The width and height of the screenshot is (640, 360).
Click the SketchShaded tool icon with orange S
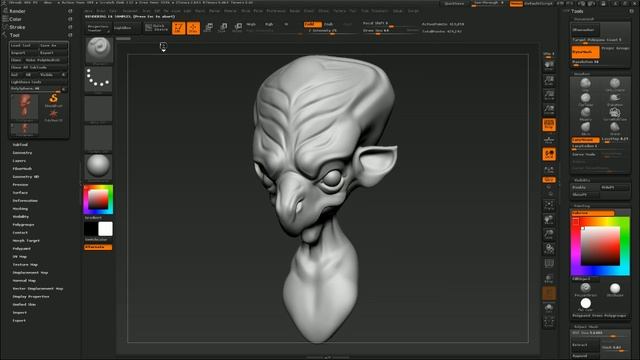click(x=53, y=100)
